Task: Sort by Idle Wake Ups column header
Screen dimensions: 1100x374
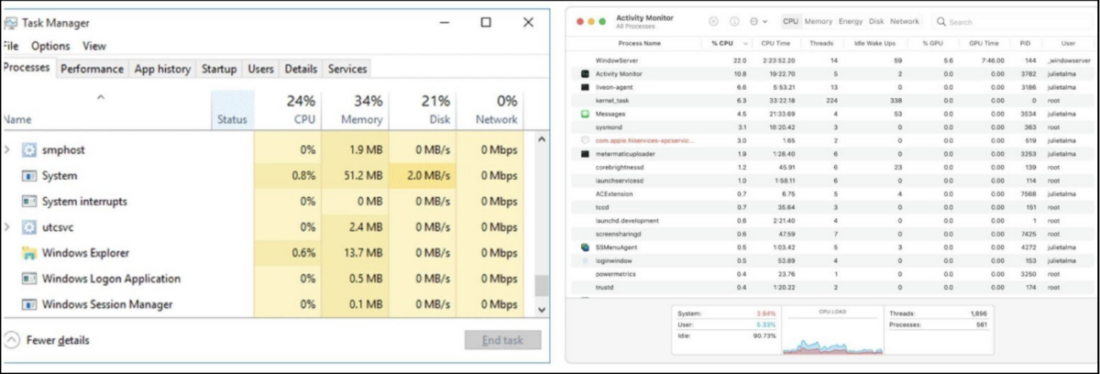Action: [874, 44]
